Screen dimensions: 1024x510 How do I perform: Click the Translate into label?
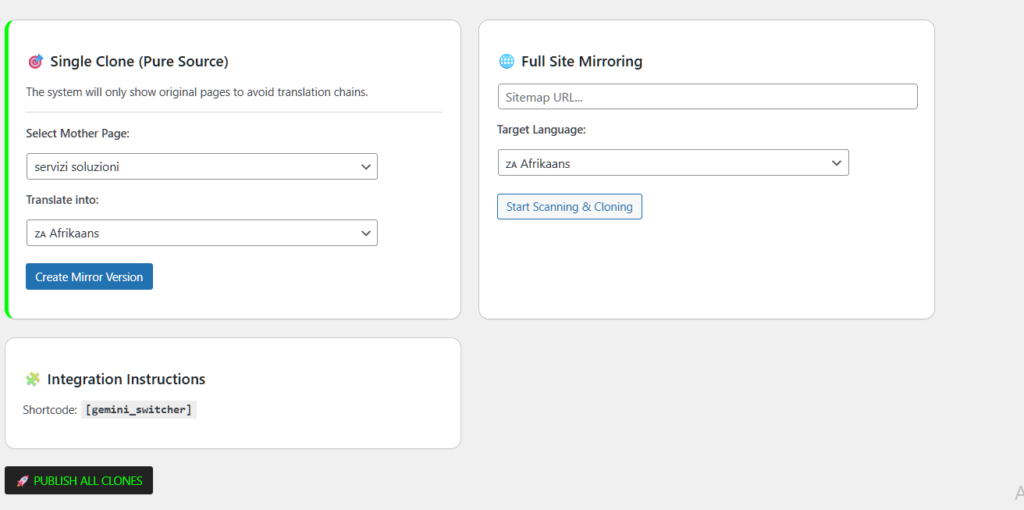click(62, 200)
